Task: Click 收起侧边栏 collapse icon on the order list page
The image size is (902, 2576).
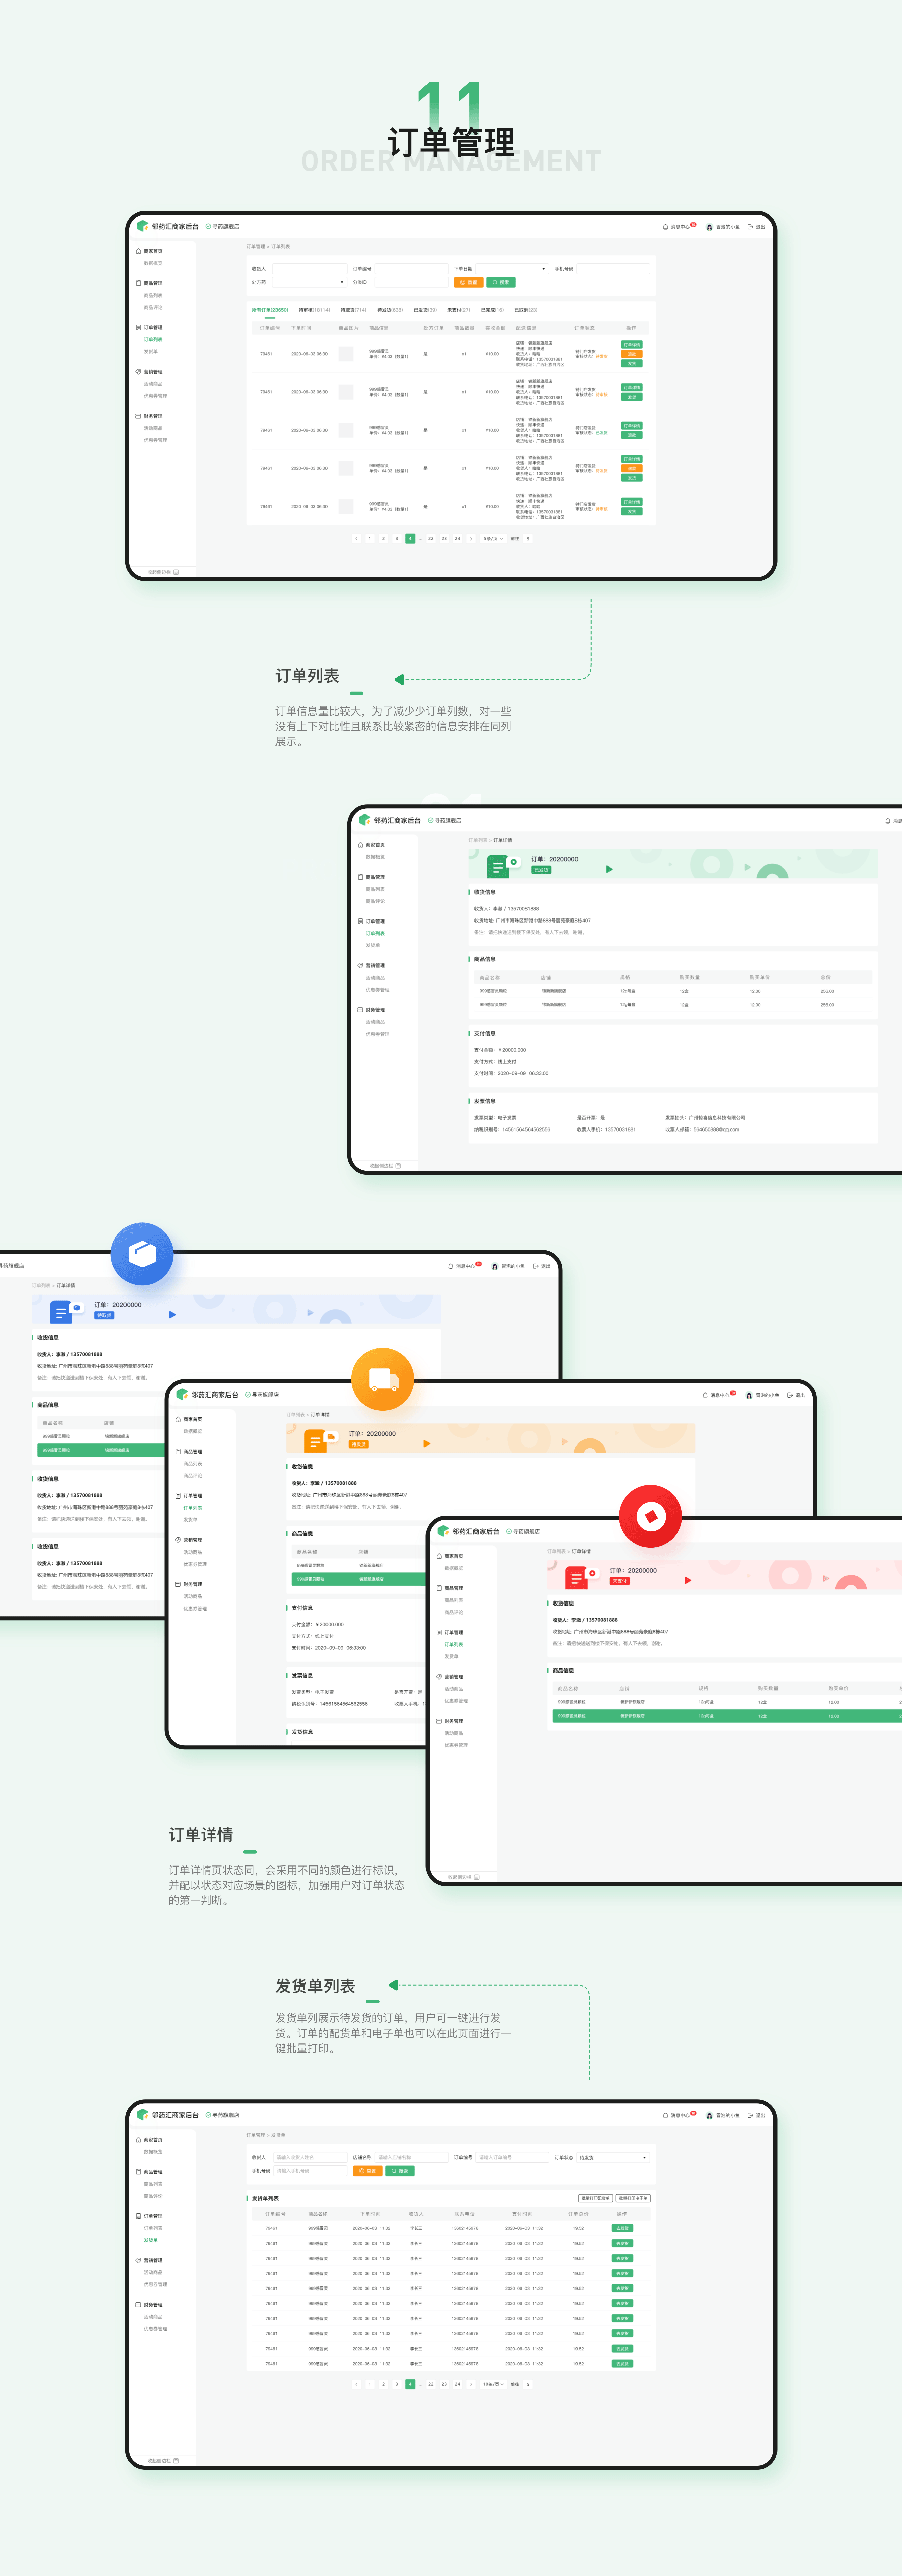Action: (176, 572)
